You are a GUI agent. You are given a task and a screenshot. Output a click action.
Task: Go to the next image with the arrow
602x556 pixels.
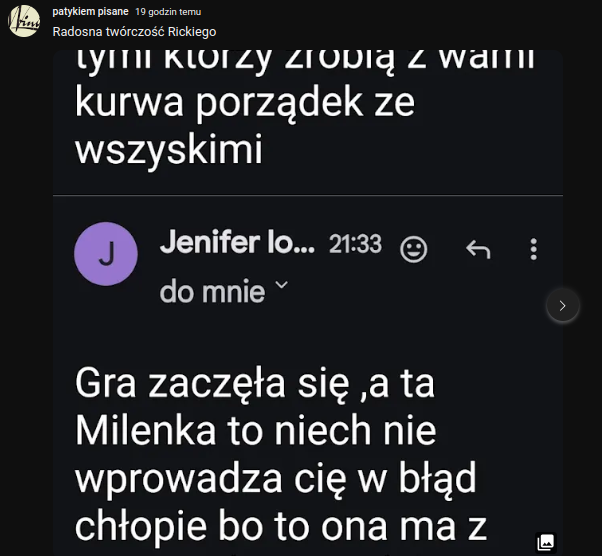tap(563, 305)
